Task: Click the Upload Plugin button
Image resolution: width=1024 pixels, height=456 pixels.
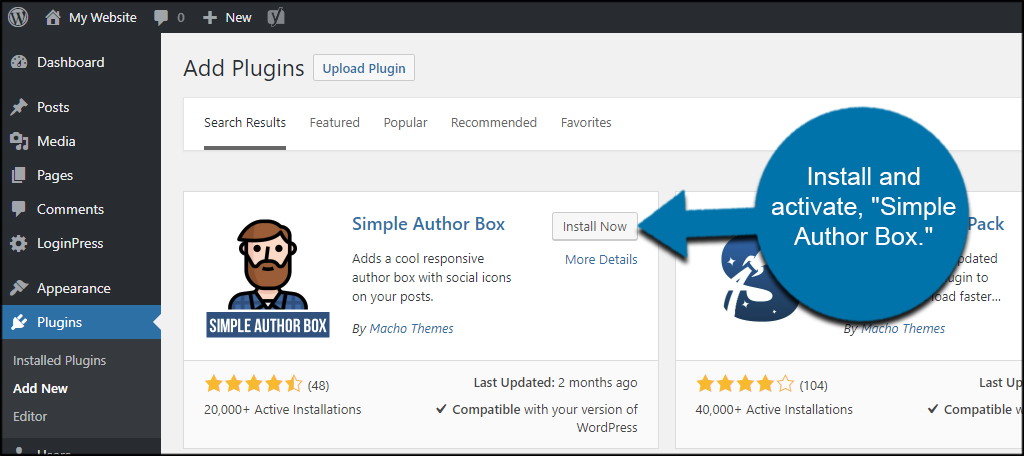Action: (x=364, y=68)
